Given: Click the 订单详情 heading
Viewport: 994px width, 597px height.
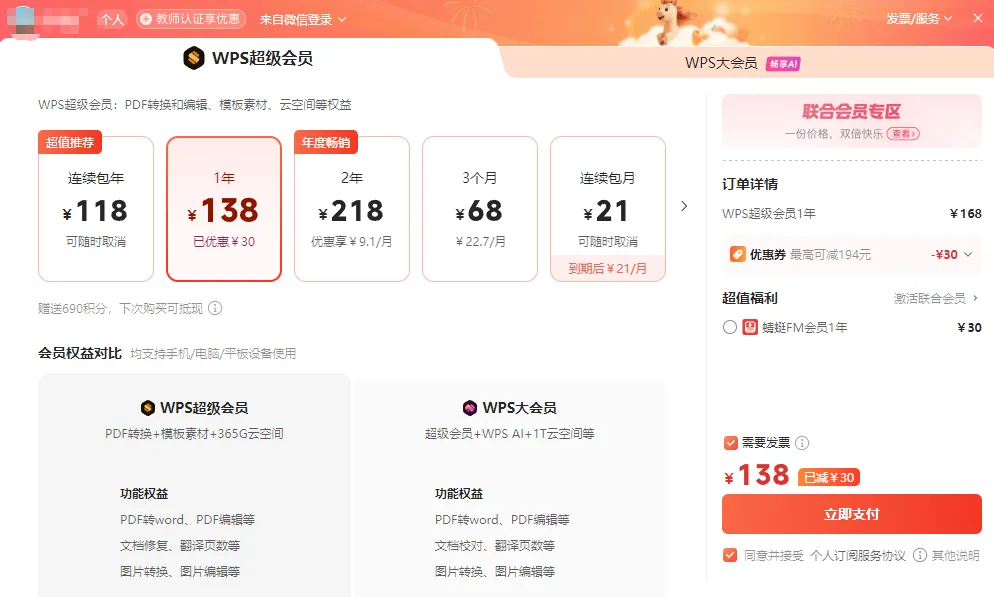Looking at the screenshot, I should 750,184.
